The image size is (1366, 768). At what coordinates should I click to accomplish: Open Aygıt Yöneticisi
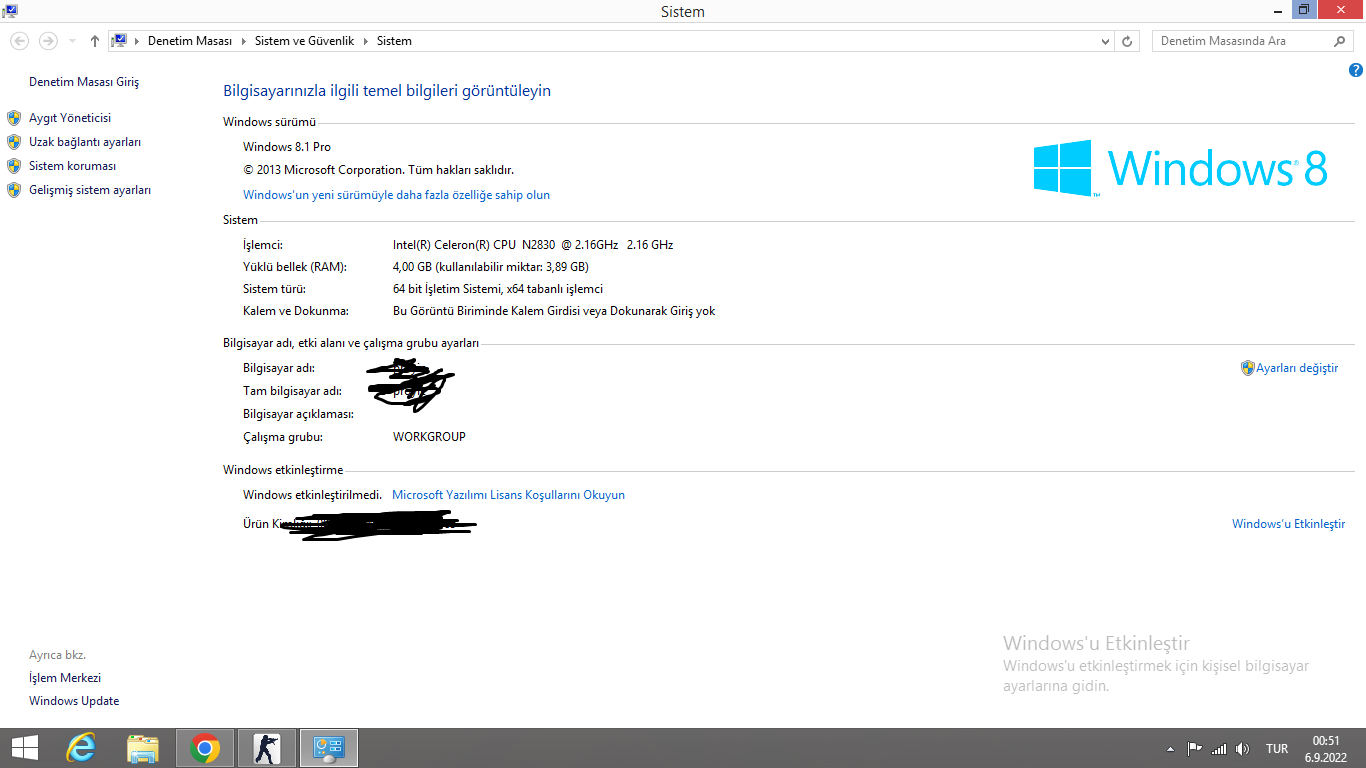(70, 118)
